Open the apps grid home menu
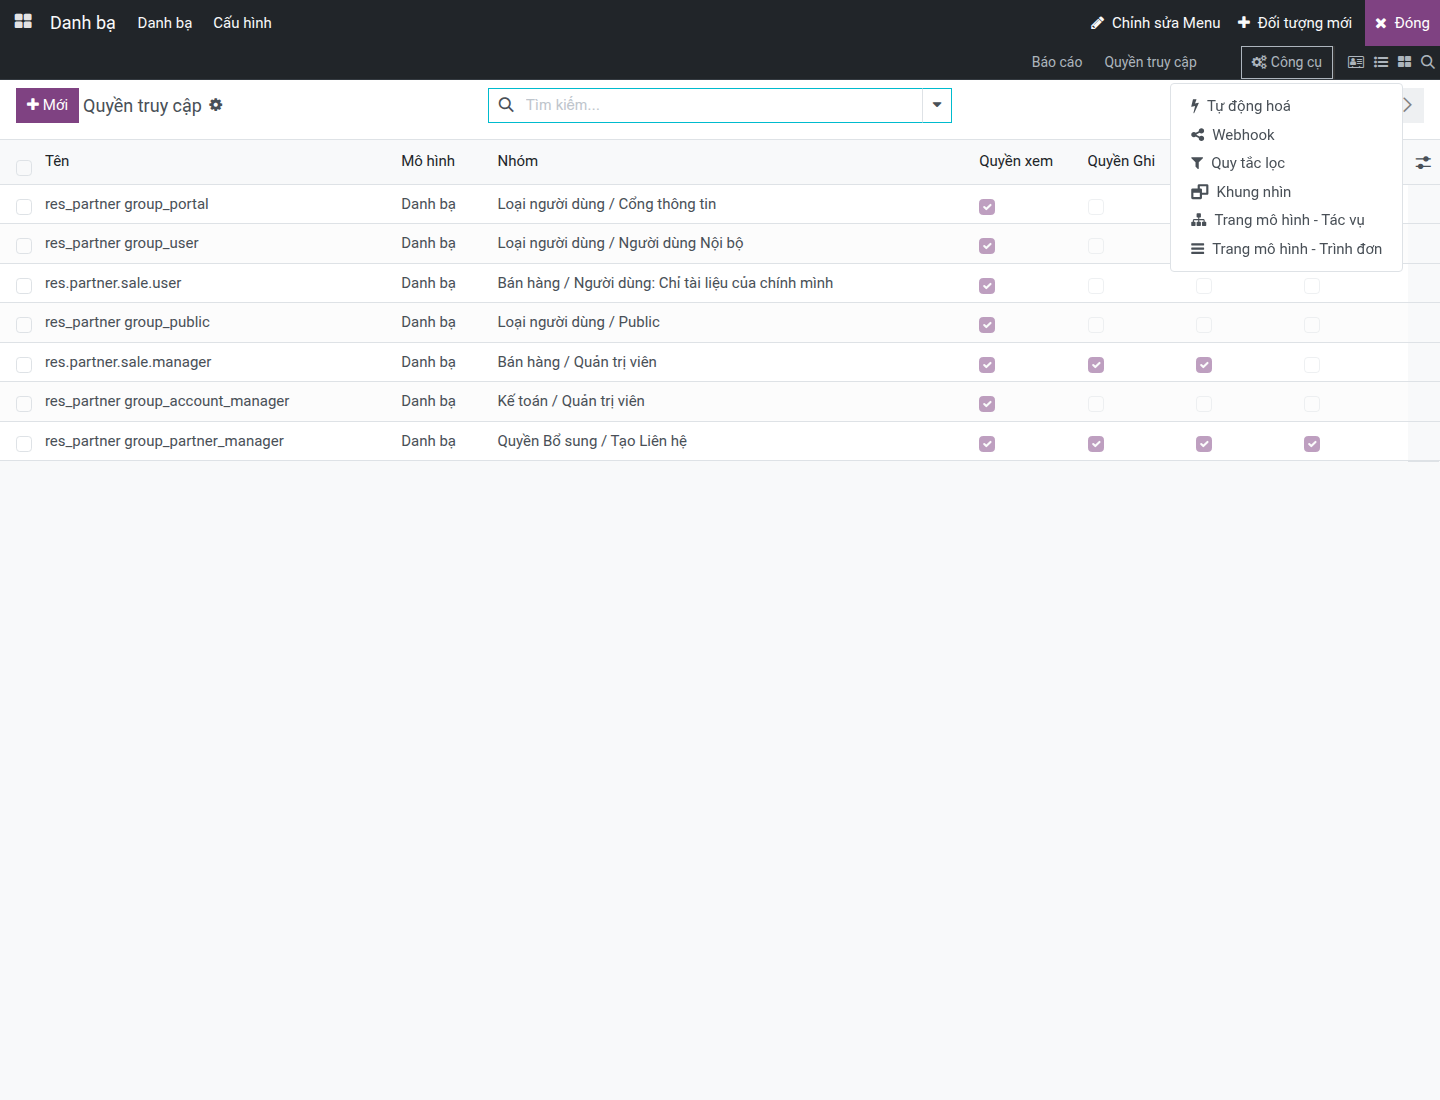The height and width of the screenshot is (1100, 1440). (x=23, y=22)
